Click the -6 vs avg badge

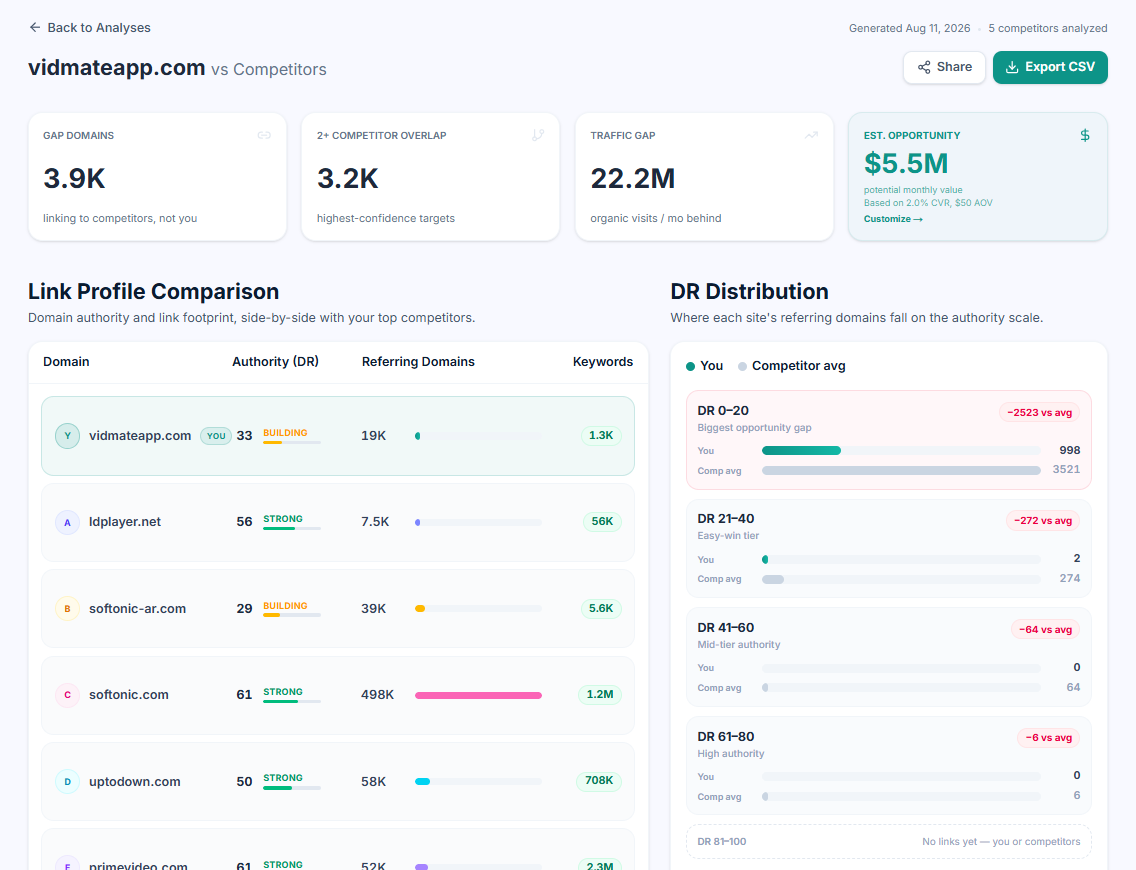coord(1048,737)
